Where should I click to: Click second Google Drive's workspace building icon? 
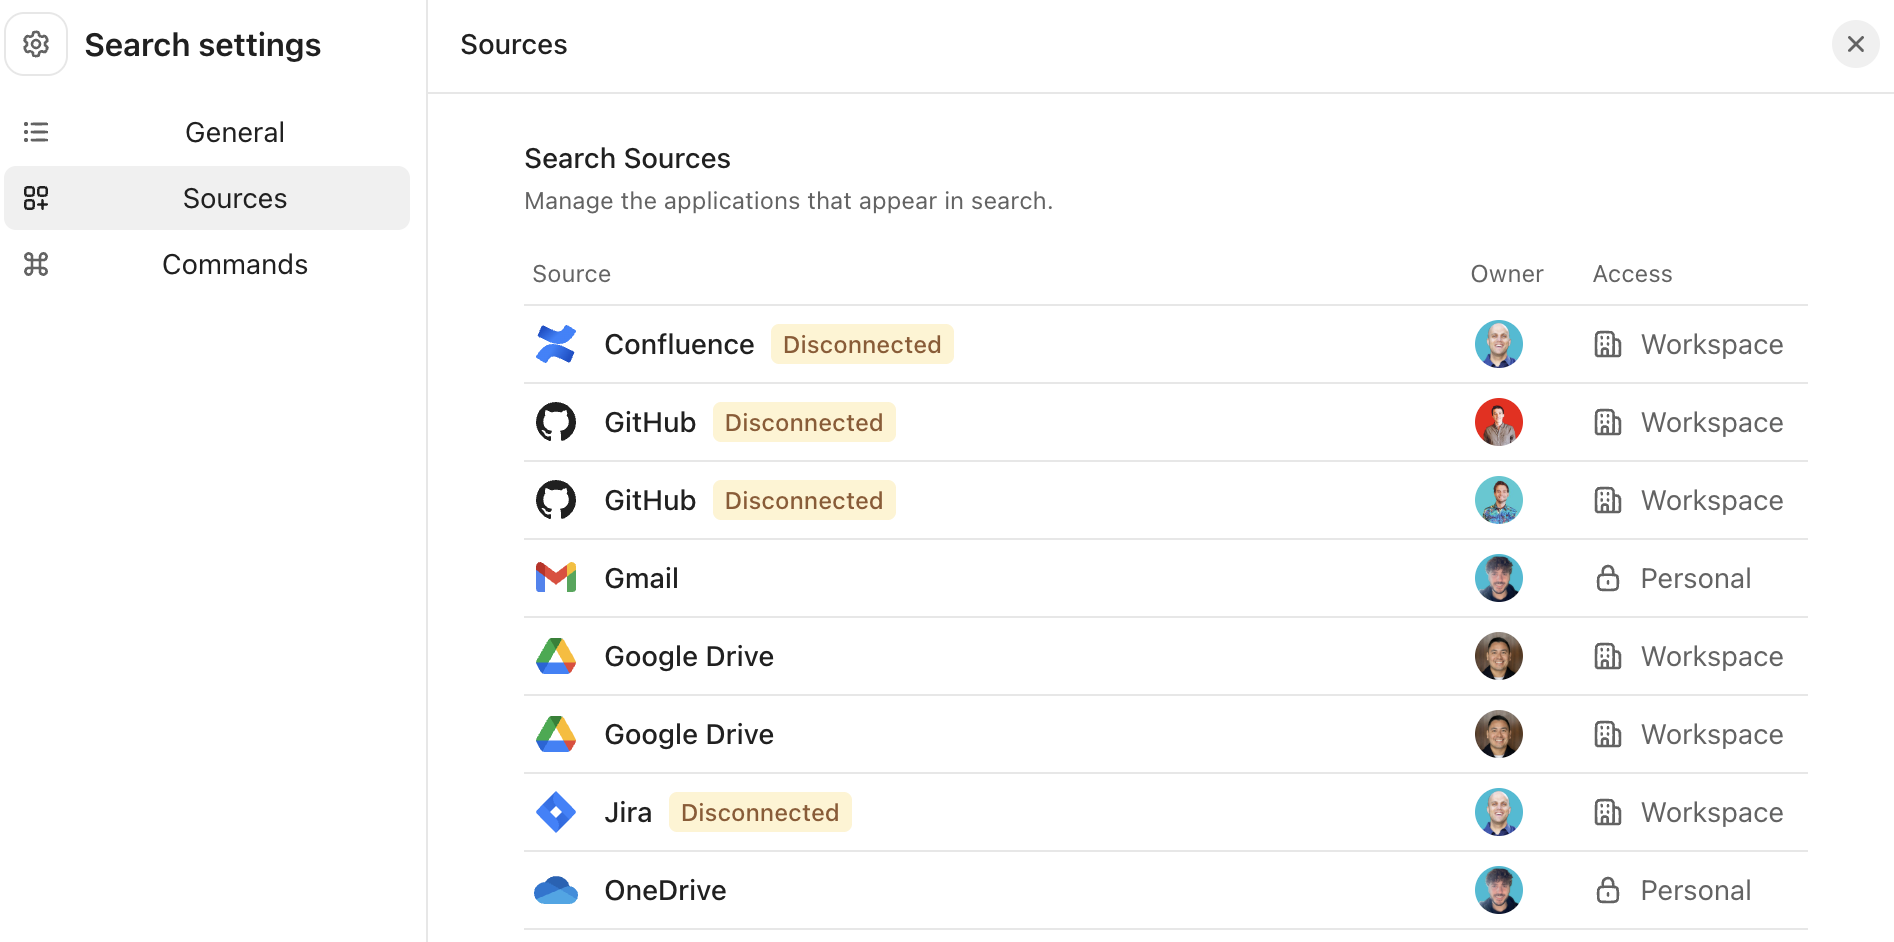coord(1608,734)
